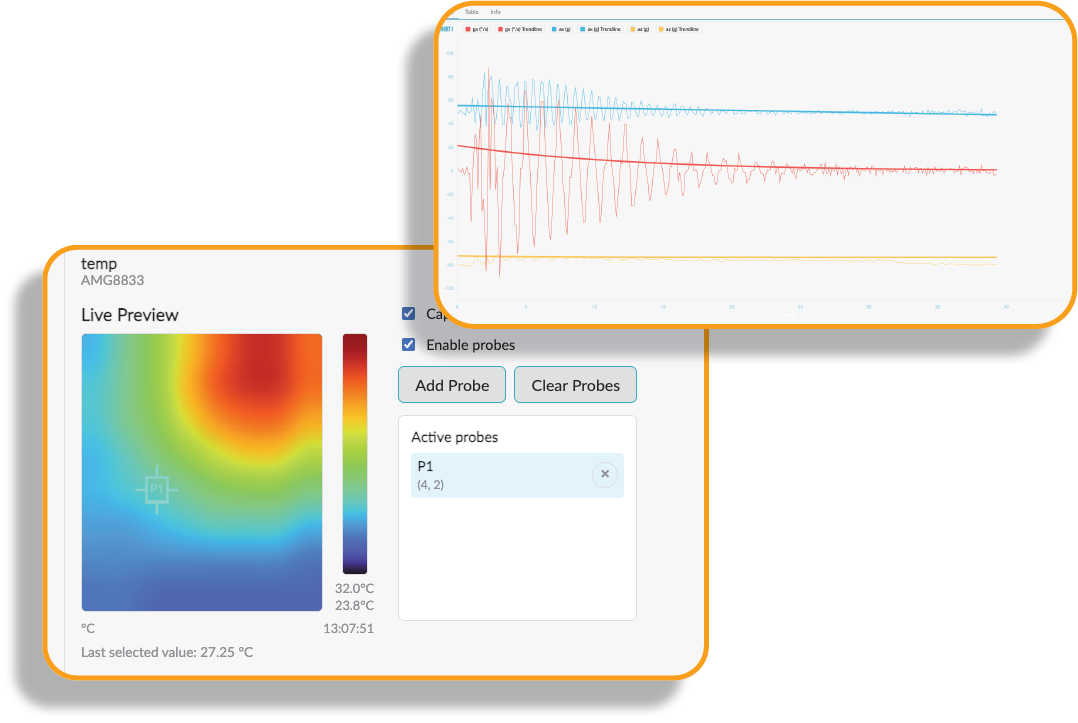Click Clear Probes

tap(575, 384)
